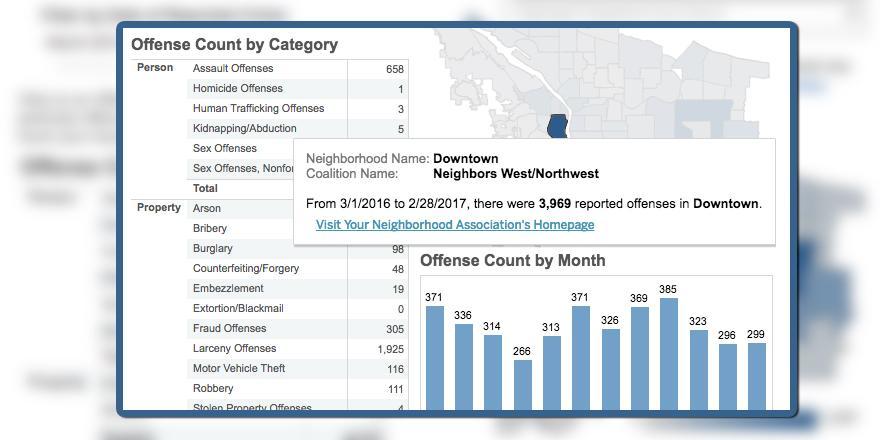Screen dimensions: 880x440
Task: Select the bar labeled 299
Action: click(x=757, y=377)
